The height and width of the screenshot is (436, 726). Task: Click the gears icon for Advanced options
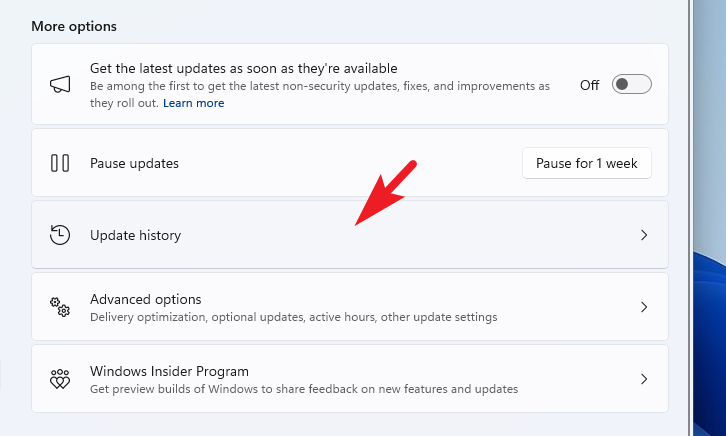point(60,307)
